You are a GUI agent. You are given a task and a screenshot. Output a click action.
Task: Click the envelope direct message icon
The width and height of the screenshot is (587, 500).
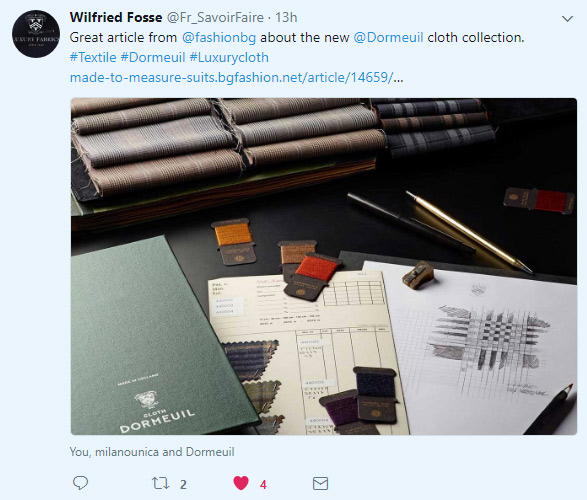(320, 484)
